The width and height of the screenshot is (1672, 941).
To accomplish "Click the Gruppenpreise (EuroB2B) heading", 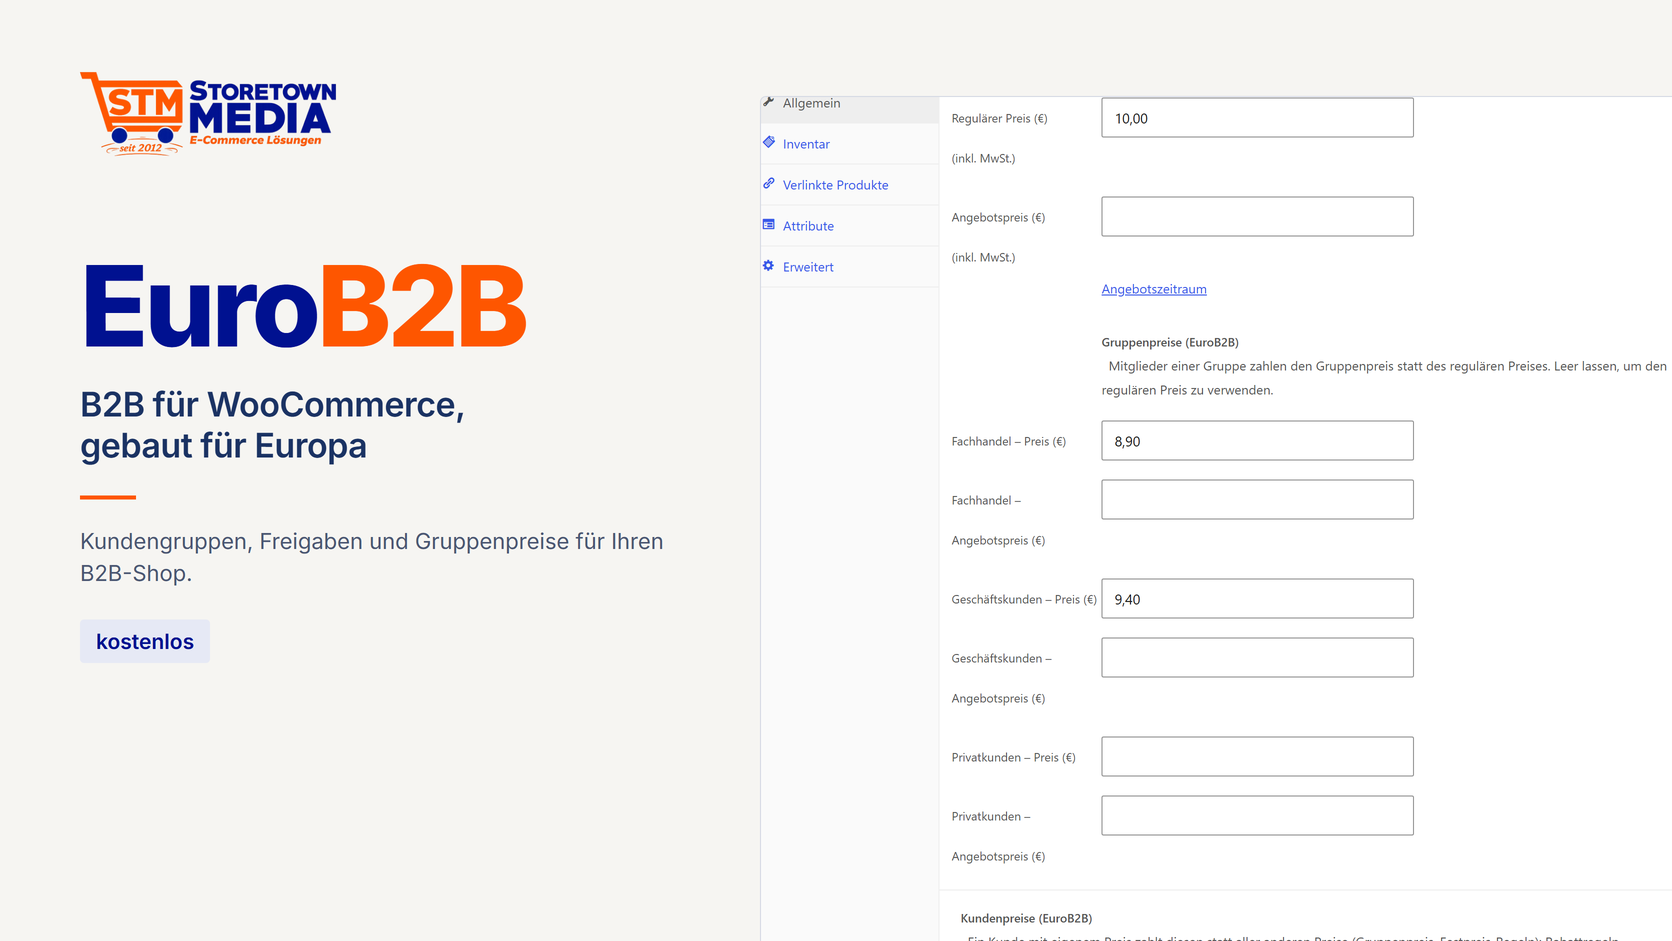I will 1170,342.
